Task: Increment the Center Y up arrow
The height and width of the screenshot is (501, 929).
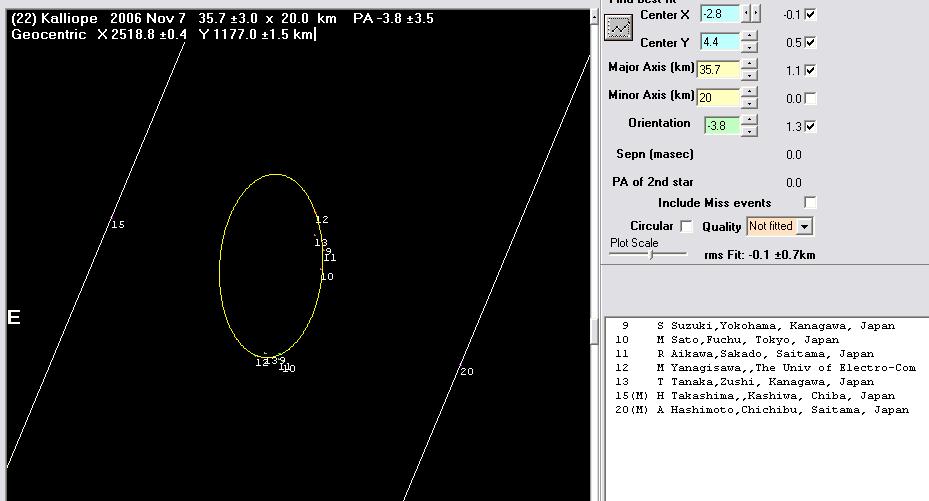Action: point(749,37)
